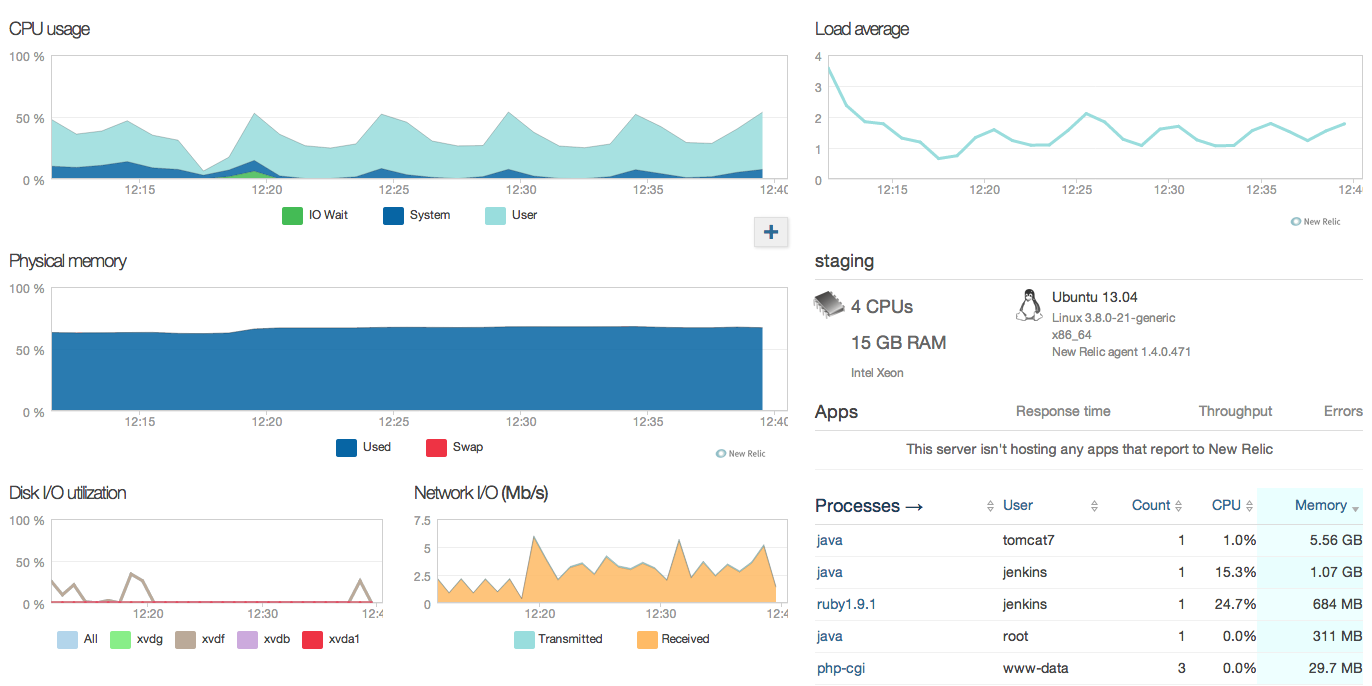Screen dimensions: 1372x686
Task: Click the Linux penguin icon beside Ubuntu 13.04
Action: tap(1028, 305)
